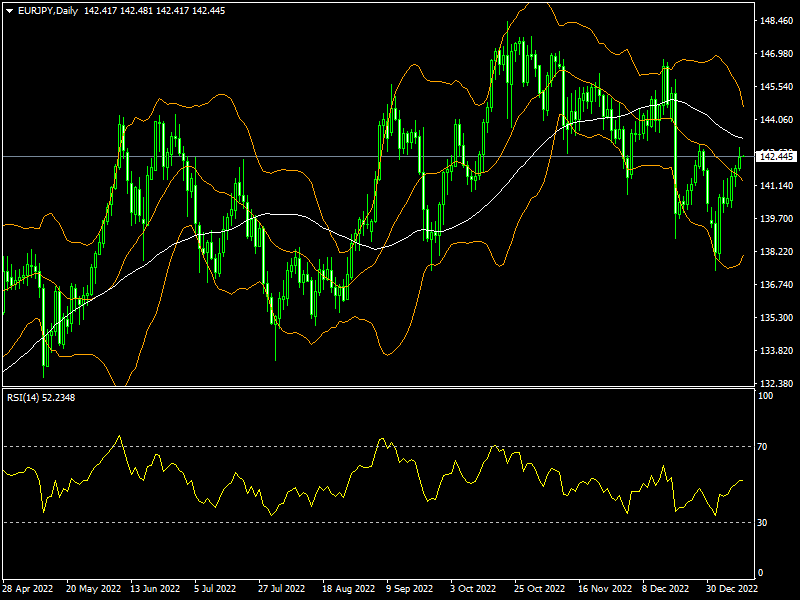Click the 18 Aug 2022 date label
The image size is (800, 600).
pyautogui.click(x=348, y=589)
